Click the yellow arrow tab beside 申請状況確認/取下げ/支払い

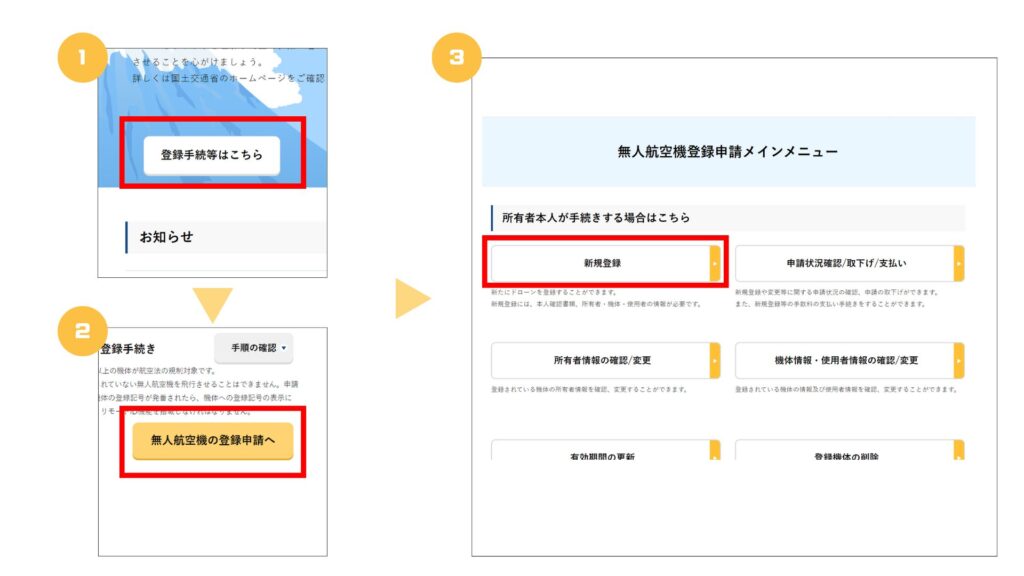959,263
